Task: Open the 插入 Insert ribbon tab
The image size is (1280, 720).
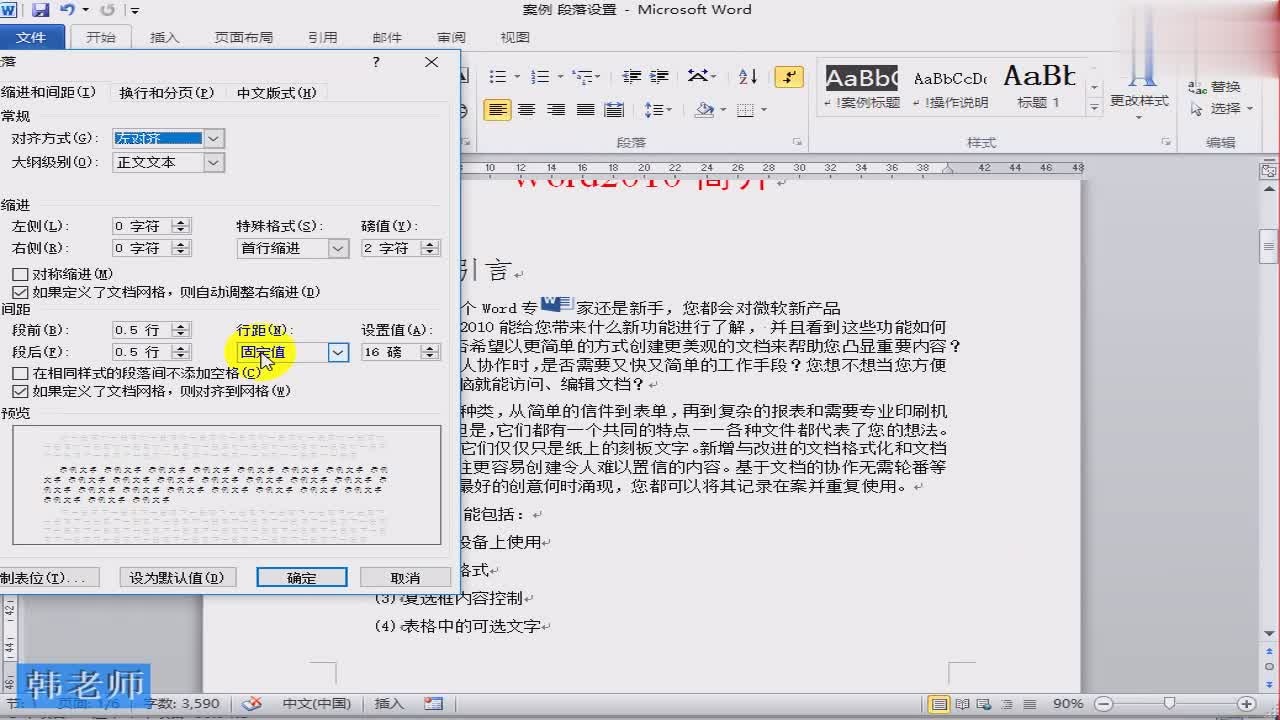Action: tap(164, 37)
